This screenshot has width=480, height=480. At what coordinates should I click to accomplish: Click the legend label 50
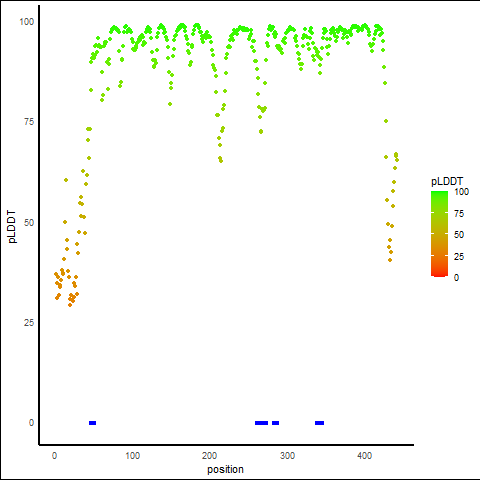pyautogui.click(x=459, y=235)
